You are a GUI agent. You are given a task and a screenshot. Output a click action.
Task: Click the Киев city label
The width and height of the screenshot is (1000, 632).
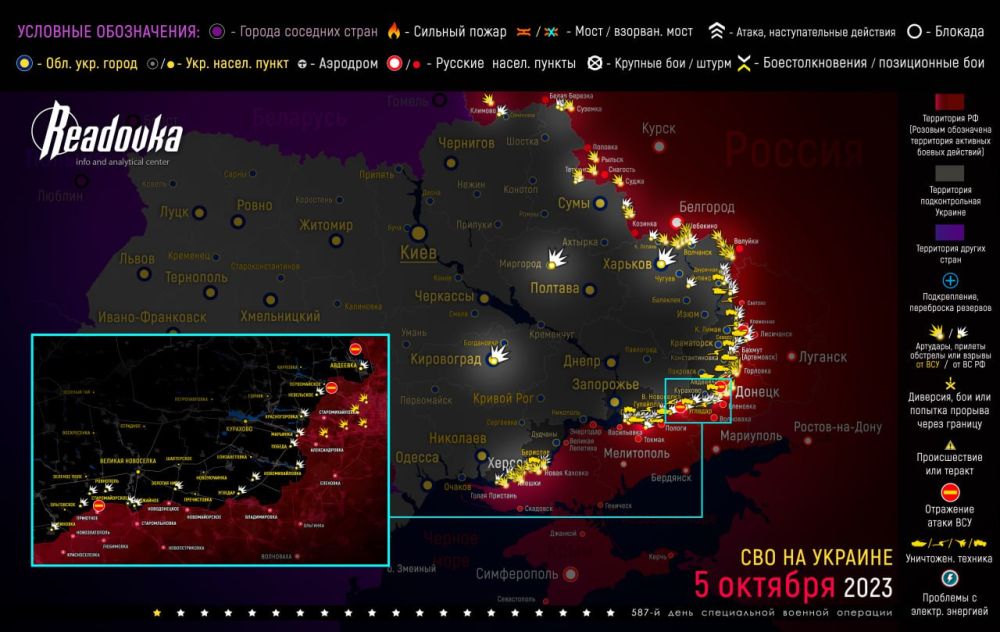(x=418, y=253)
